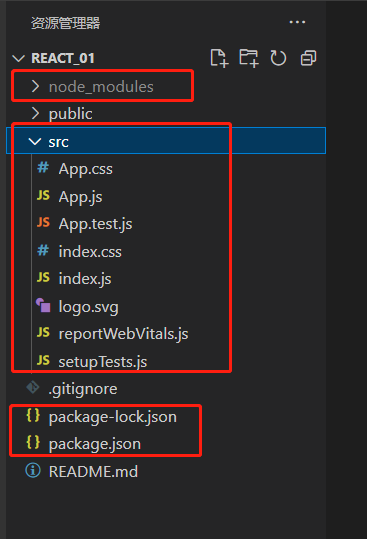367x539 pixels.
Task: Click the CSS hash icon beside App.css
Action: (43, 168)
